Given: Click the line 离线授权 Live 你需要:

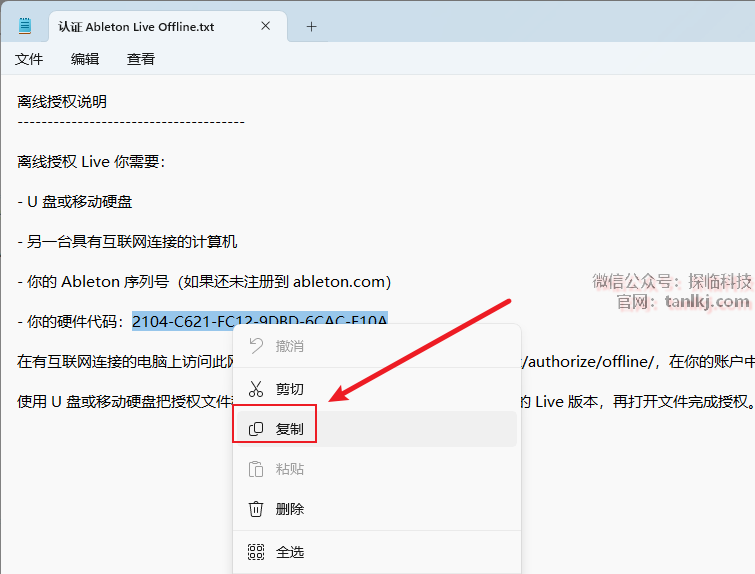Looking at the screenshot, I should coord(91,161).
